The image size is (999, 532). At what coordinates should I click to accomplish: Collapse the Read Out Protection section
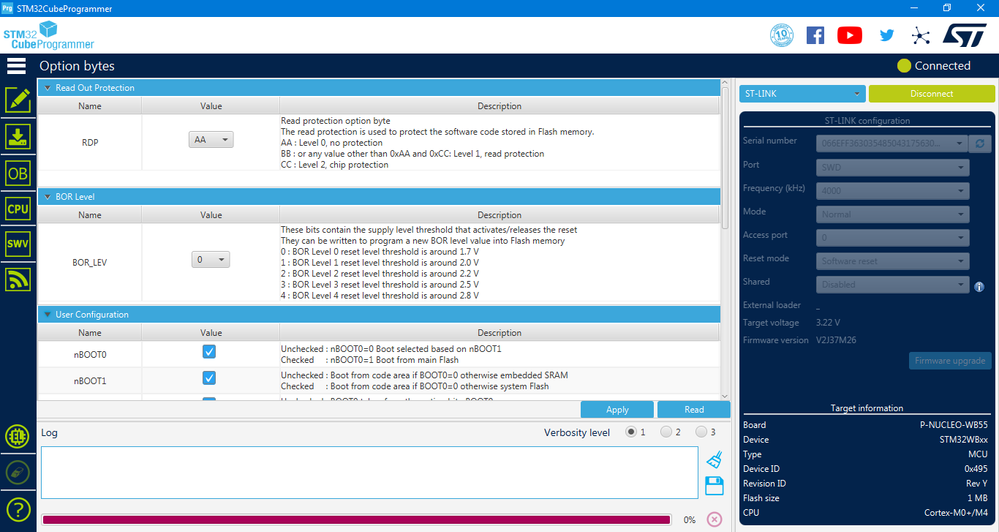tap(47, 88)
